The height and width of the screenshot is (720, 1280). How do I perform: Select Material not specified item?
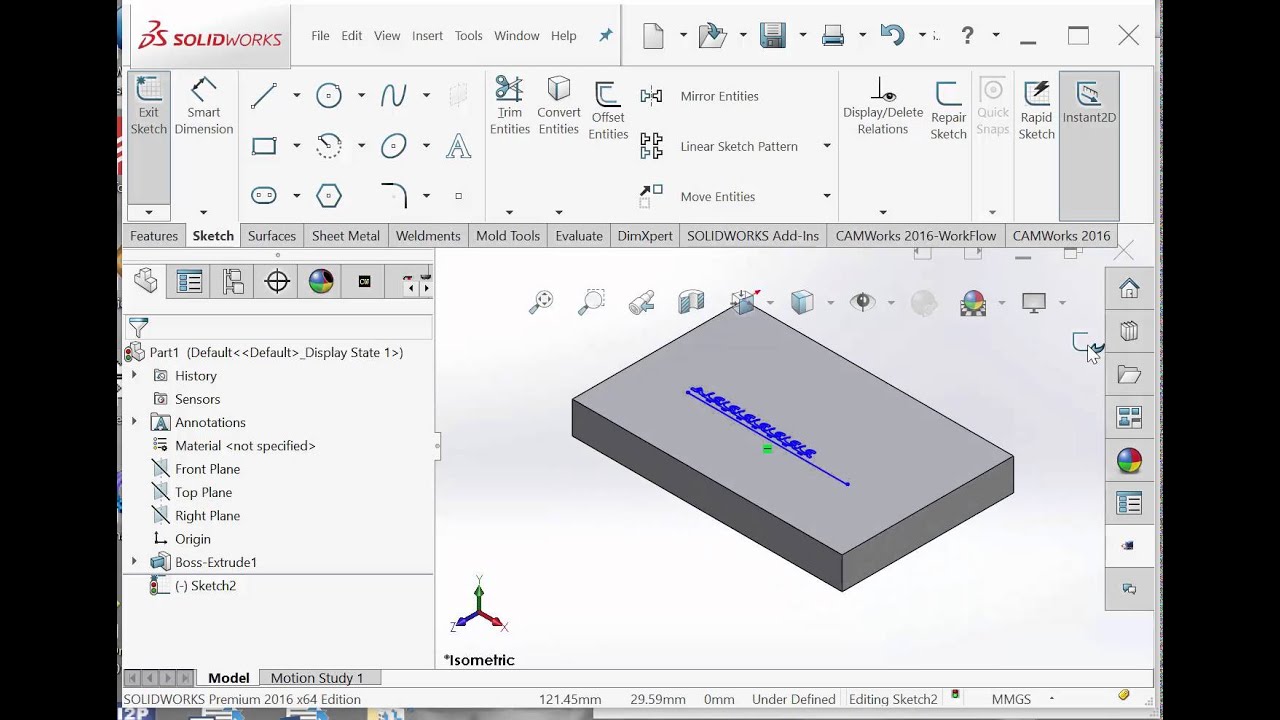coord(245,446)
